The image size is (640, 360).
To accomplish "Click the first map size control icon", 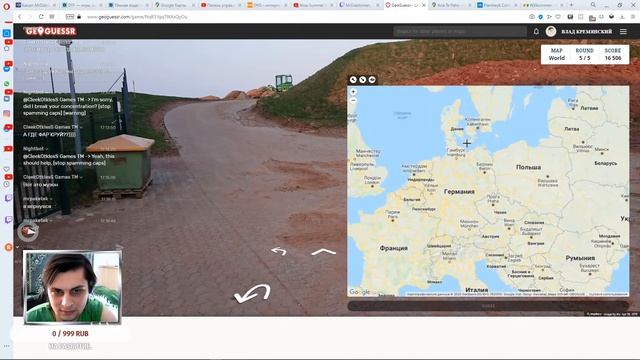I will point(353,80).
